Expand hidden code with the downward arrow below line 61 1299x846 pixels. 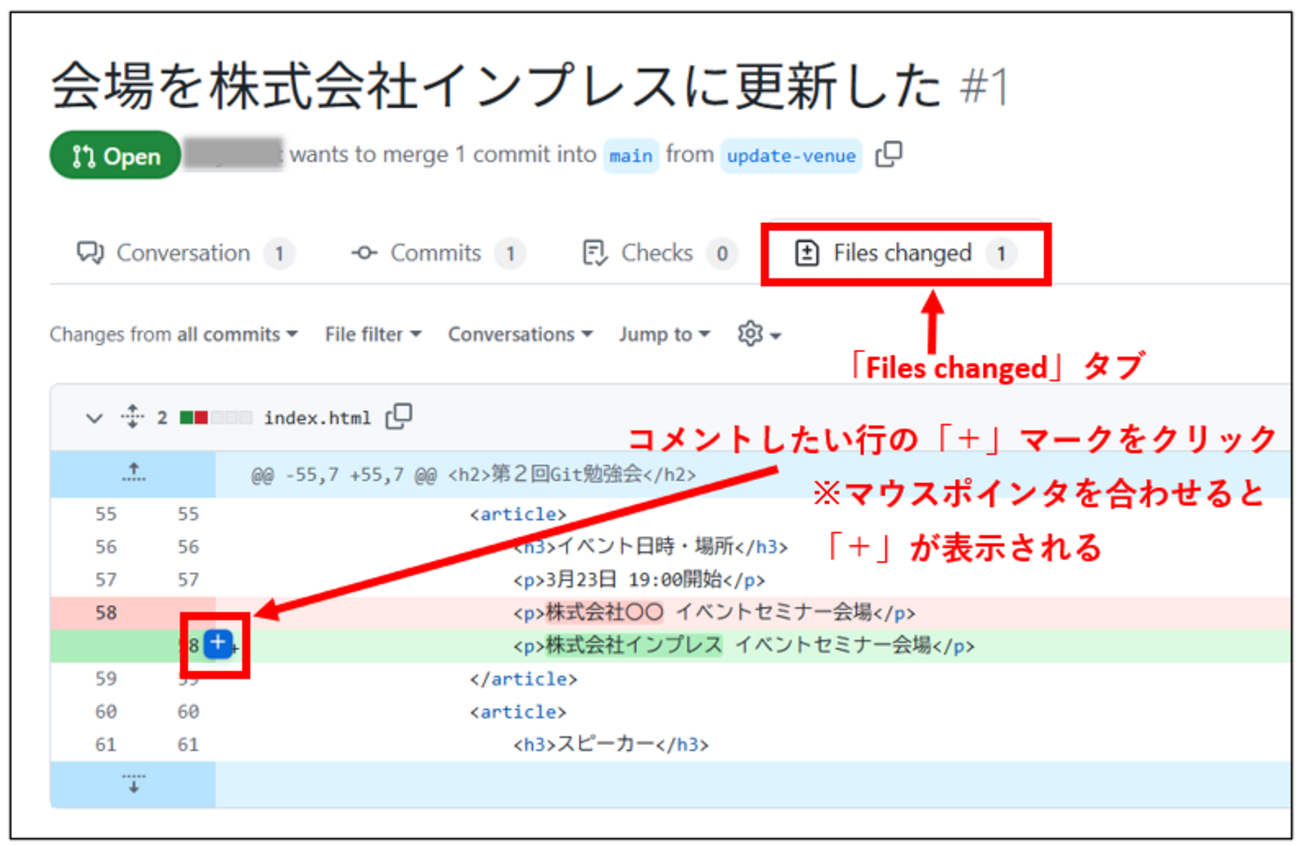(133, 785)
